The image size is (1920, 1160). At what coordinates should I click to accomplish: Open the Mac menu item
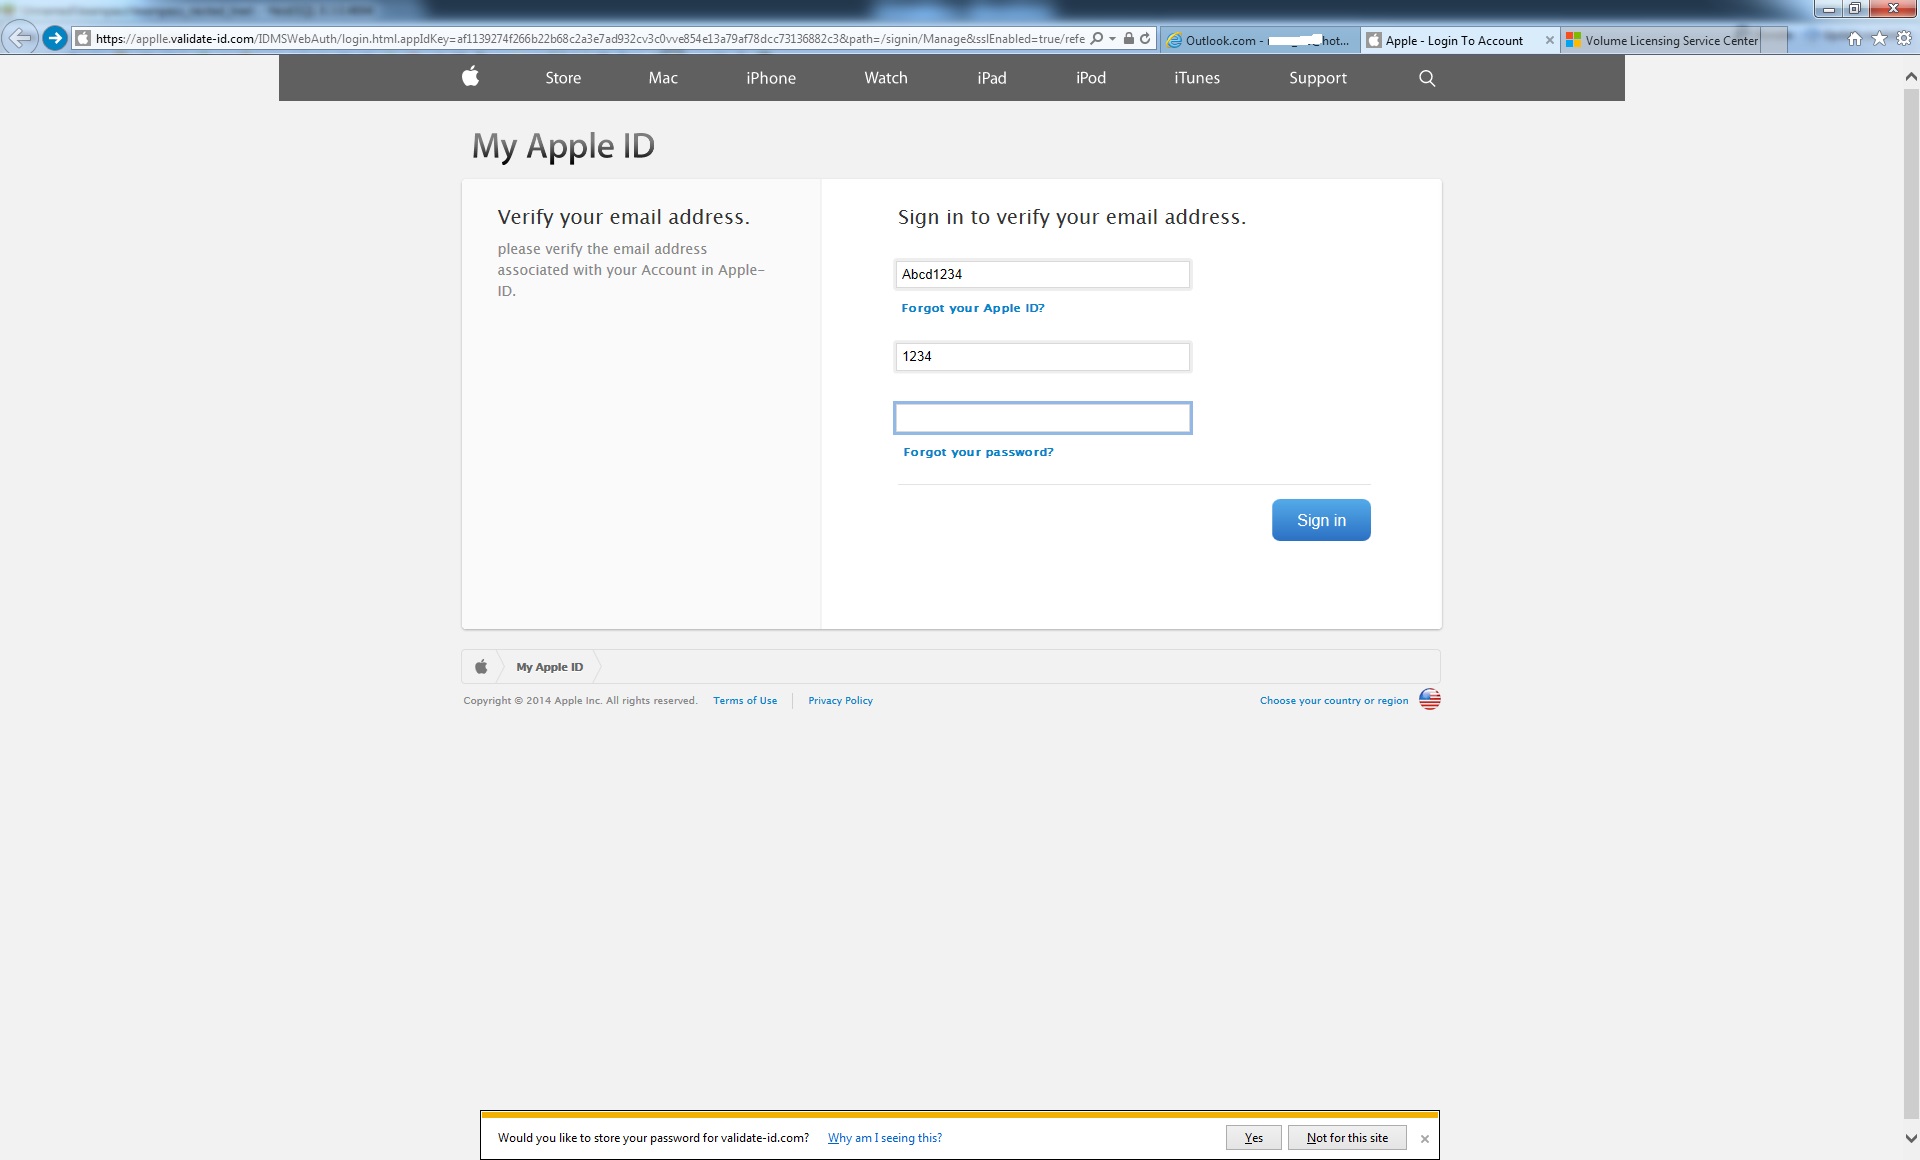(x=663, y=78)
